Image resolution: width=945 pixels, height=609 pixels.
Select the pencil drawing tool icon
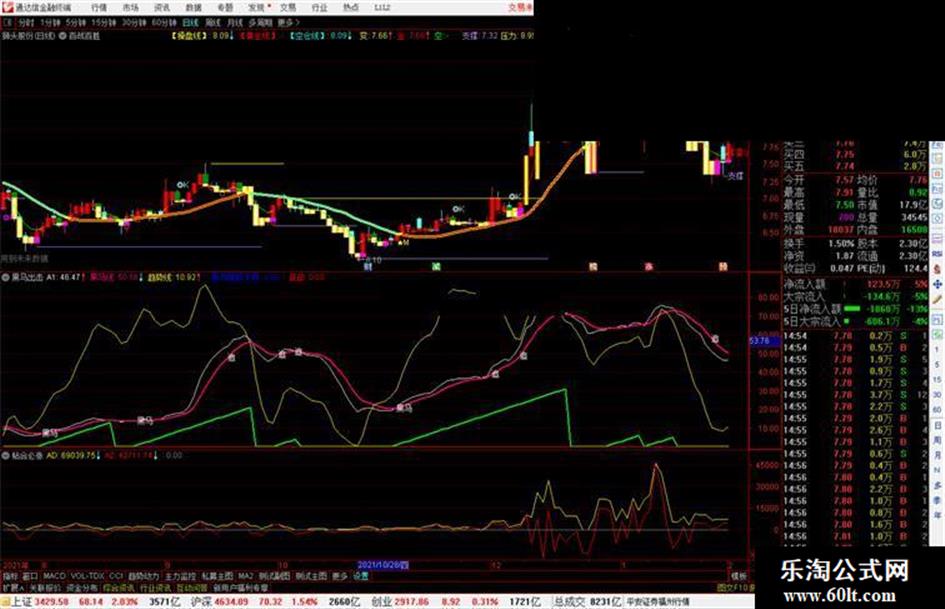tap(937, 298)
